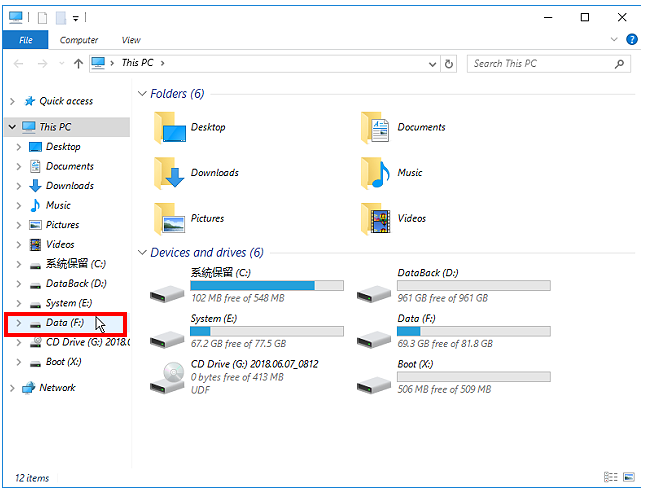Click the Properties icon in title bar
Screen dimensions: 649x493
[42, 17]
